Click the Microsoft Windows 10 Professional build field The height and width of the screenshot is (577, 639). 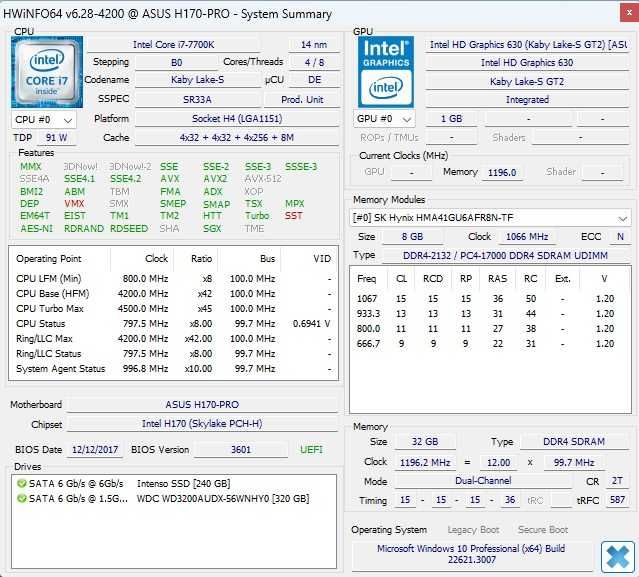pyautogui.click(x=471, y=554)
